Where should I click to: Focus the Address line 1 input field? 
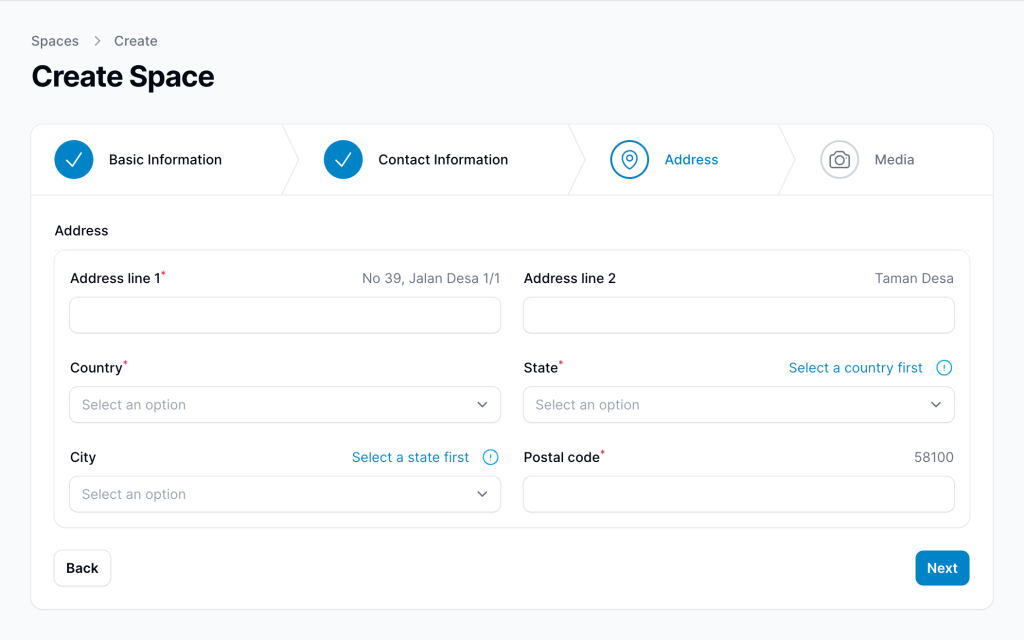click(285, 315)
